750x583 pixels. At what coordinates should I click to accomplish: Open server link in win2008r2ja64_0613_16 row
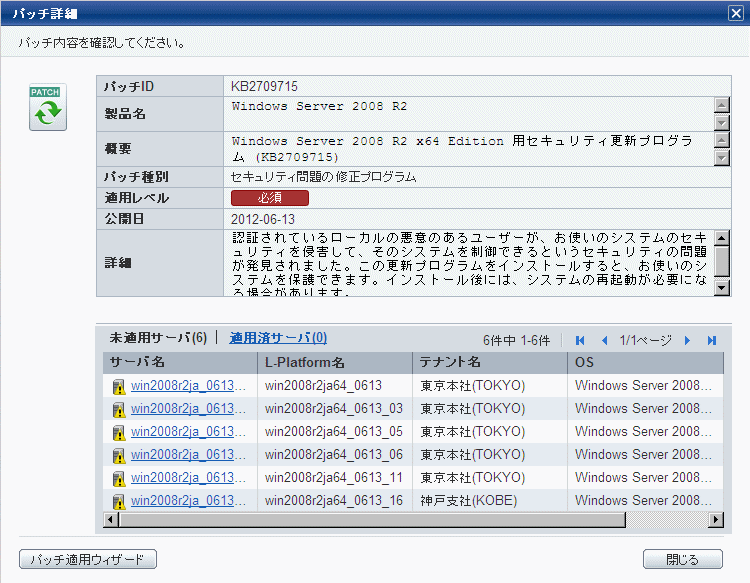click(x=188, y=500)
